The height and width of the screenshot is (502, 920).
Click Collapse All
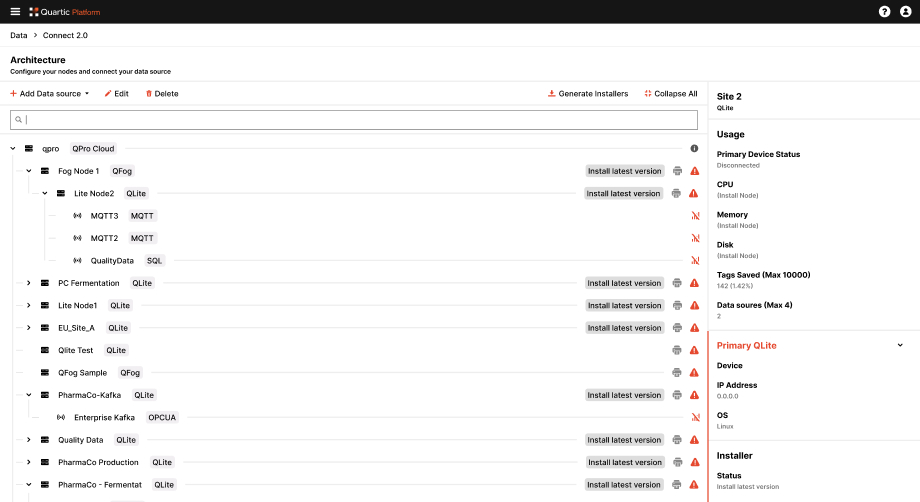click(671, 94)
